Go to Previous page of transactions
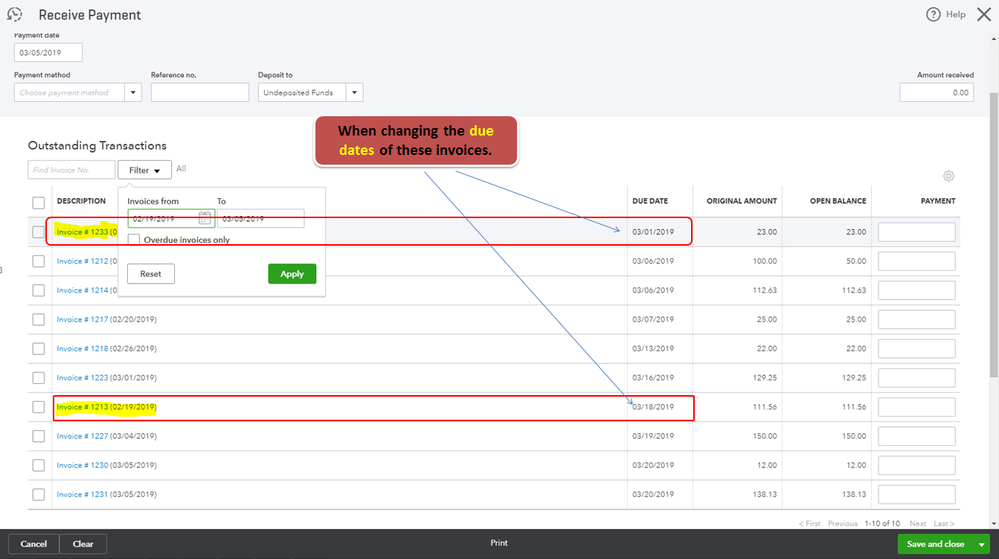Image resolution: width=999 pixels, height=559 pixels. (x=843, y=523)
